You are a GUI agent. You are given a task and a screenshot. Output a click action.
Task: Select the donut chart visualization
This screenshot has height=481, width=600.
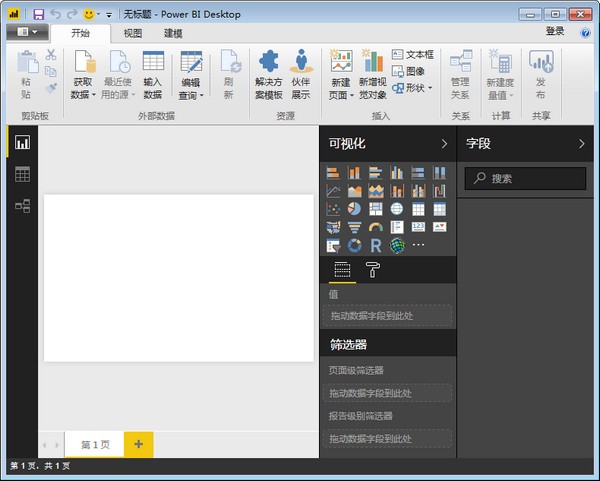[x=353, y=245]
